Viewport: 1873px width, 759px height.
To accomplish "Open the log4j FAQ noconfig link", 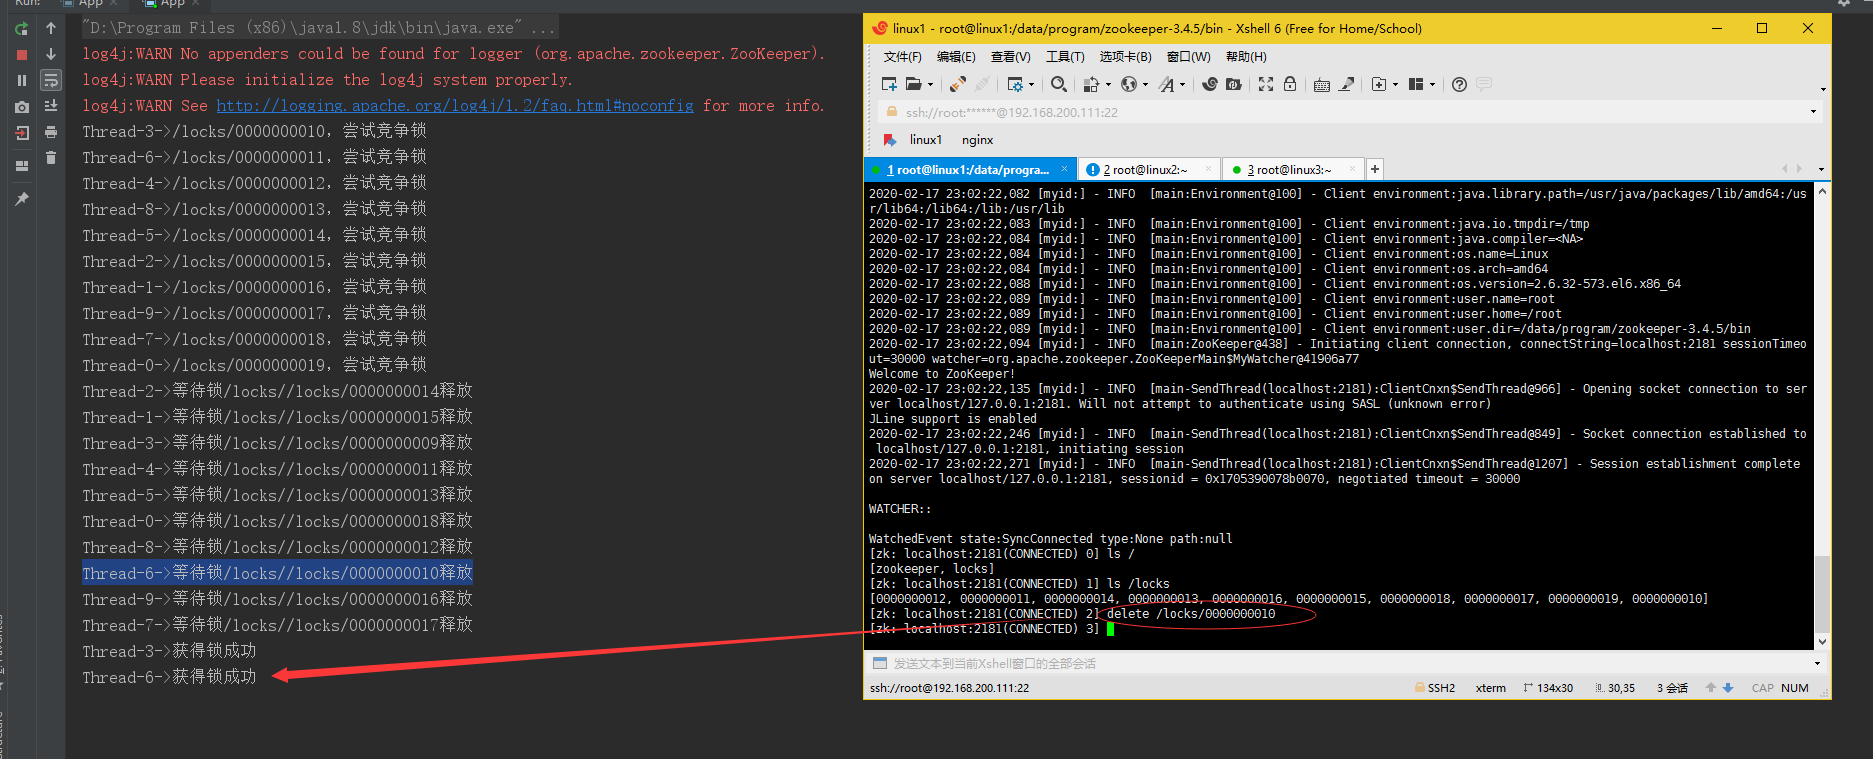I will point(455,106).
